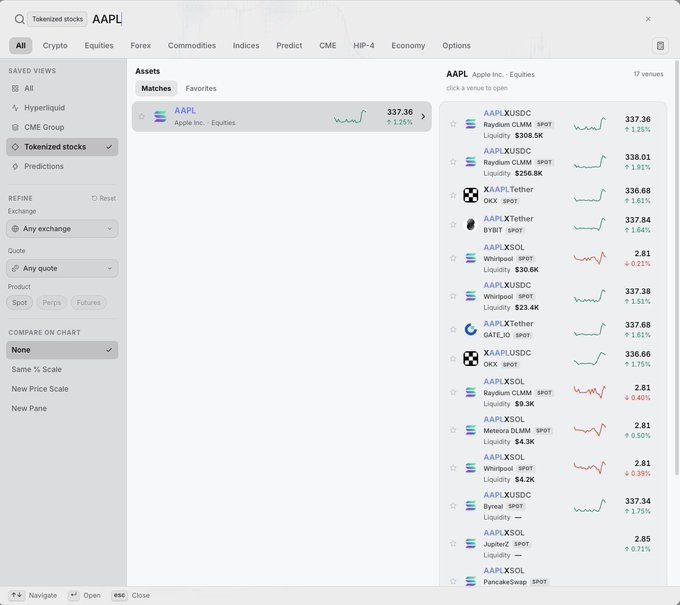The width and height of the screenshot is (680, 605).
Task: Click Solana logo of AAPLXSOL Meteora DLMM
Action: pos(471,430)
